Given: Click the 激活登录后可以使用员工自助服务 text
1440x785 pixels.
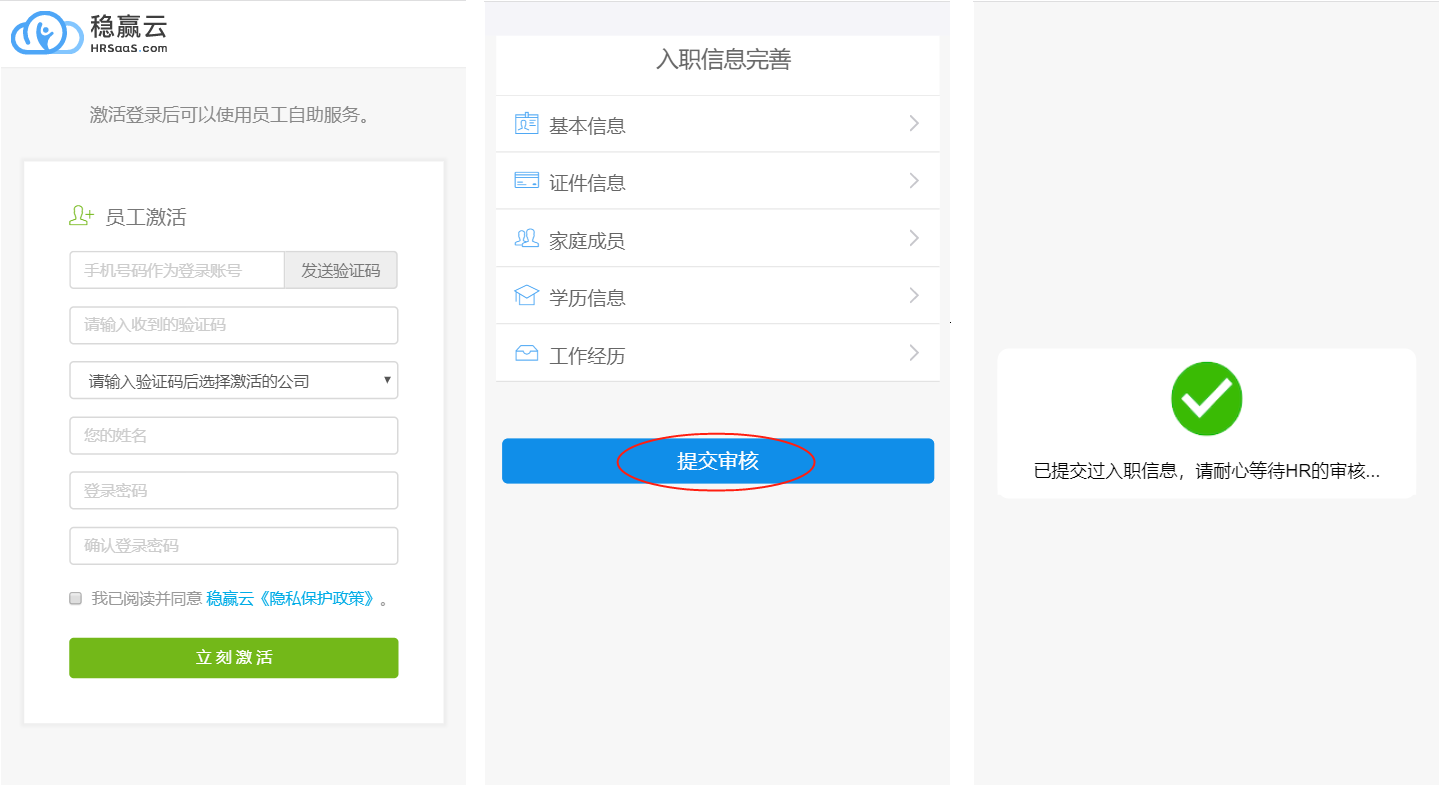Looking at the screenshot, I should pyautogui.click(x=233, y=115).
